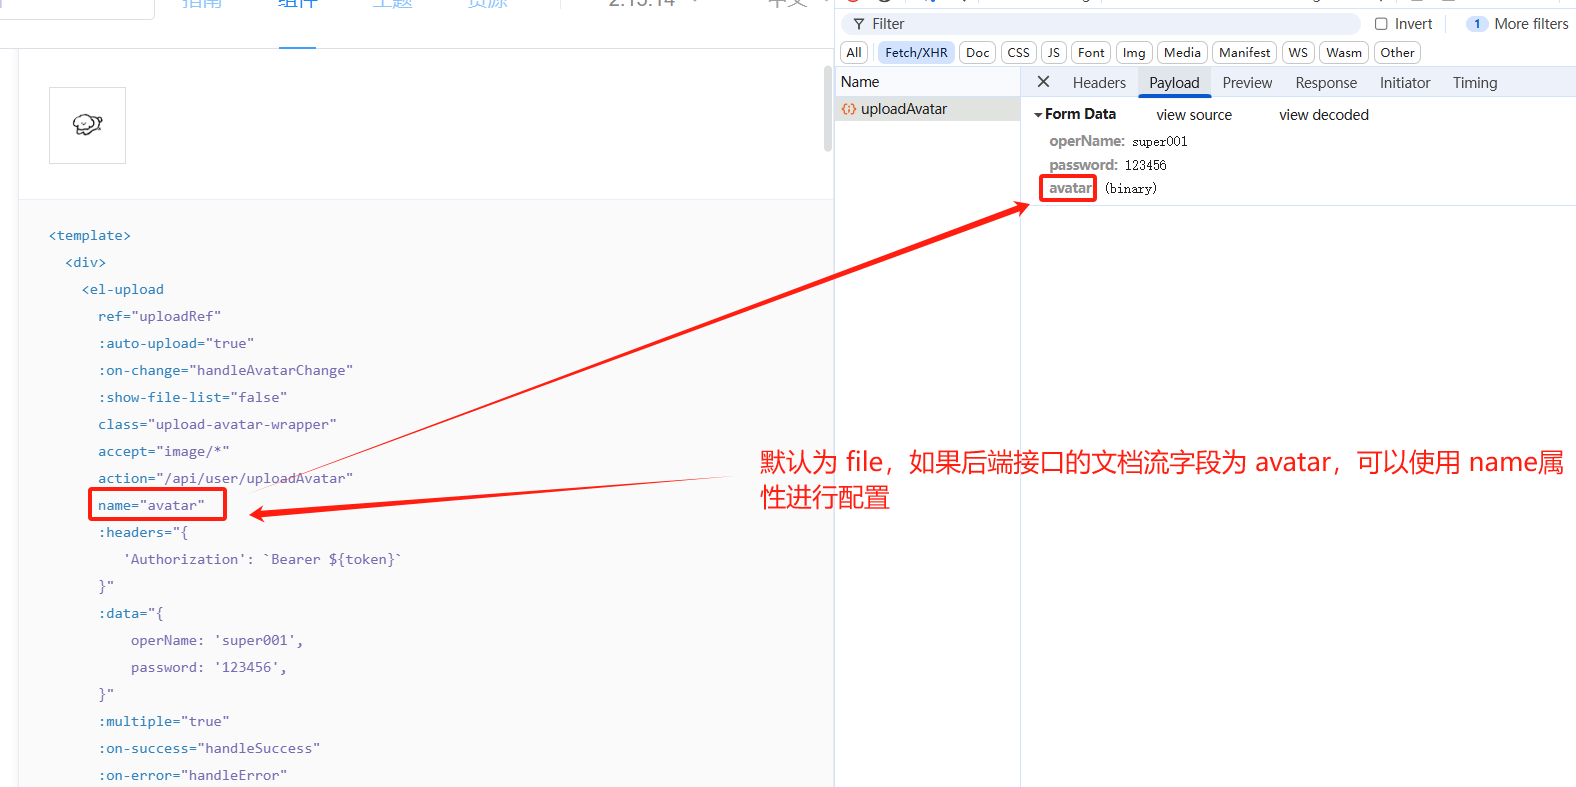Select the Media filter
1576x787 pixels.
[1182, 53]
